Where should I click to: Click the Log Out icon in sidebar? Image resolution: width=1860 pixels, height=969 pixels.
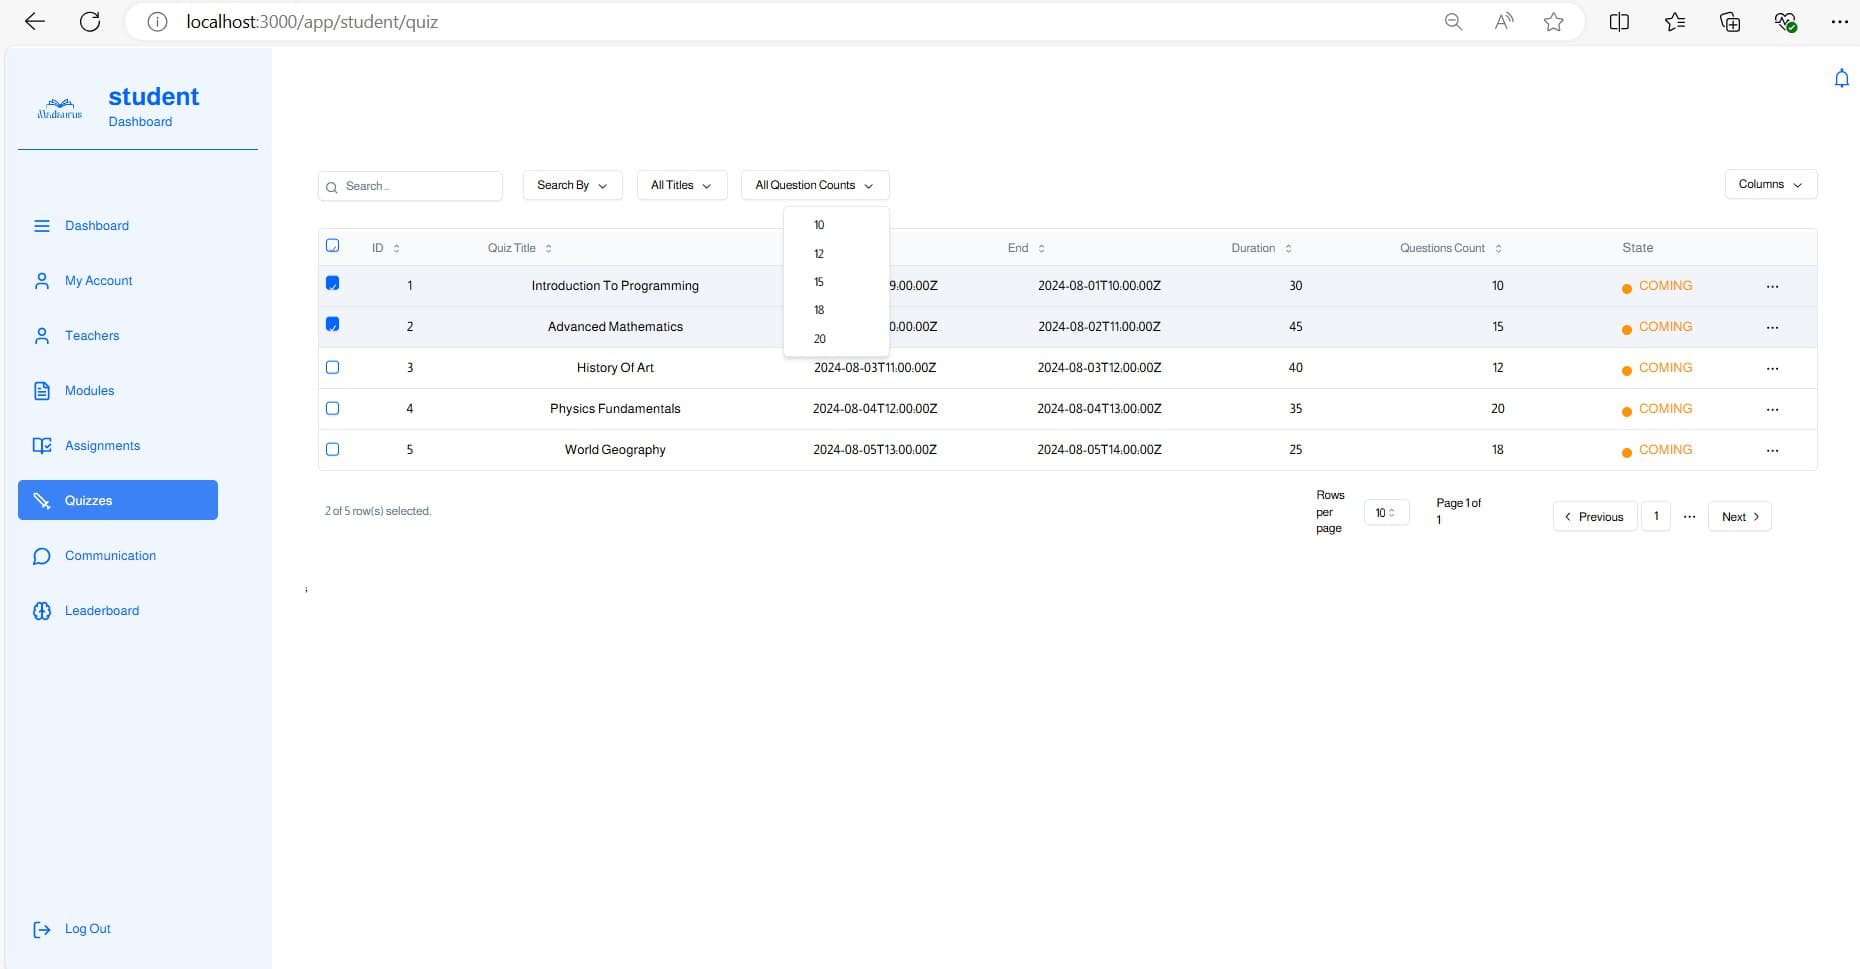point(41,929)
